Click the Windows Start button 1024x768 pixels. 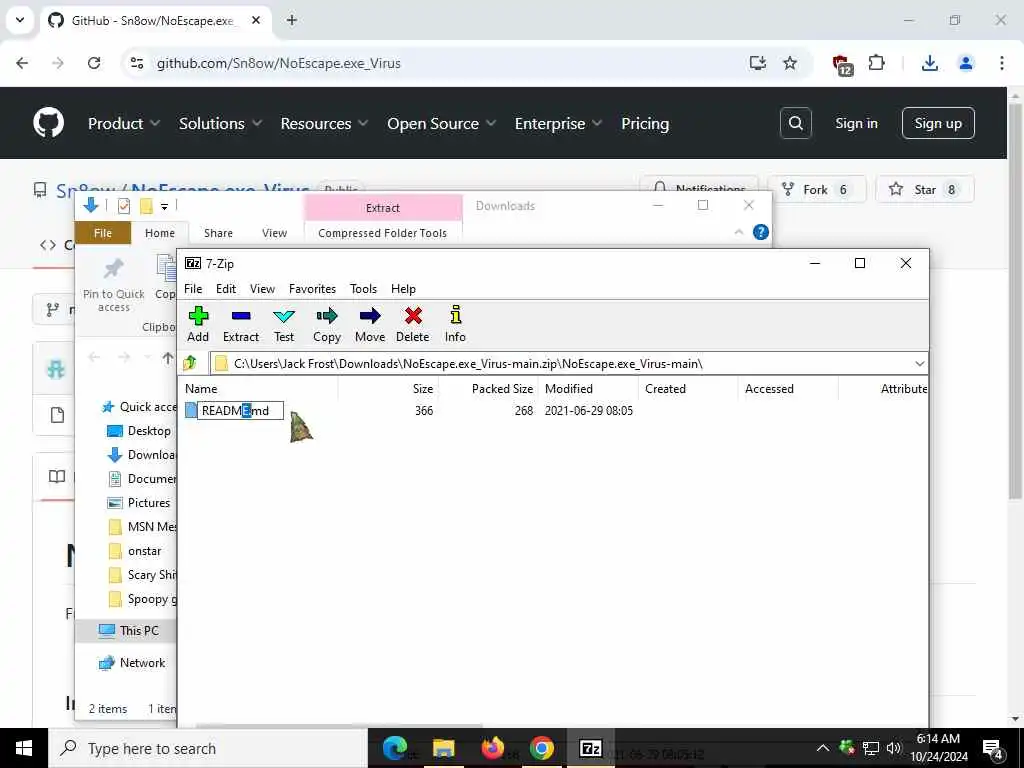(24, 748)
